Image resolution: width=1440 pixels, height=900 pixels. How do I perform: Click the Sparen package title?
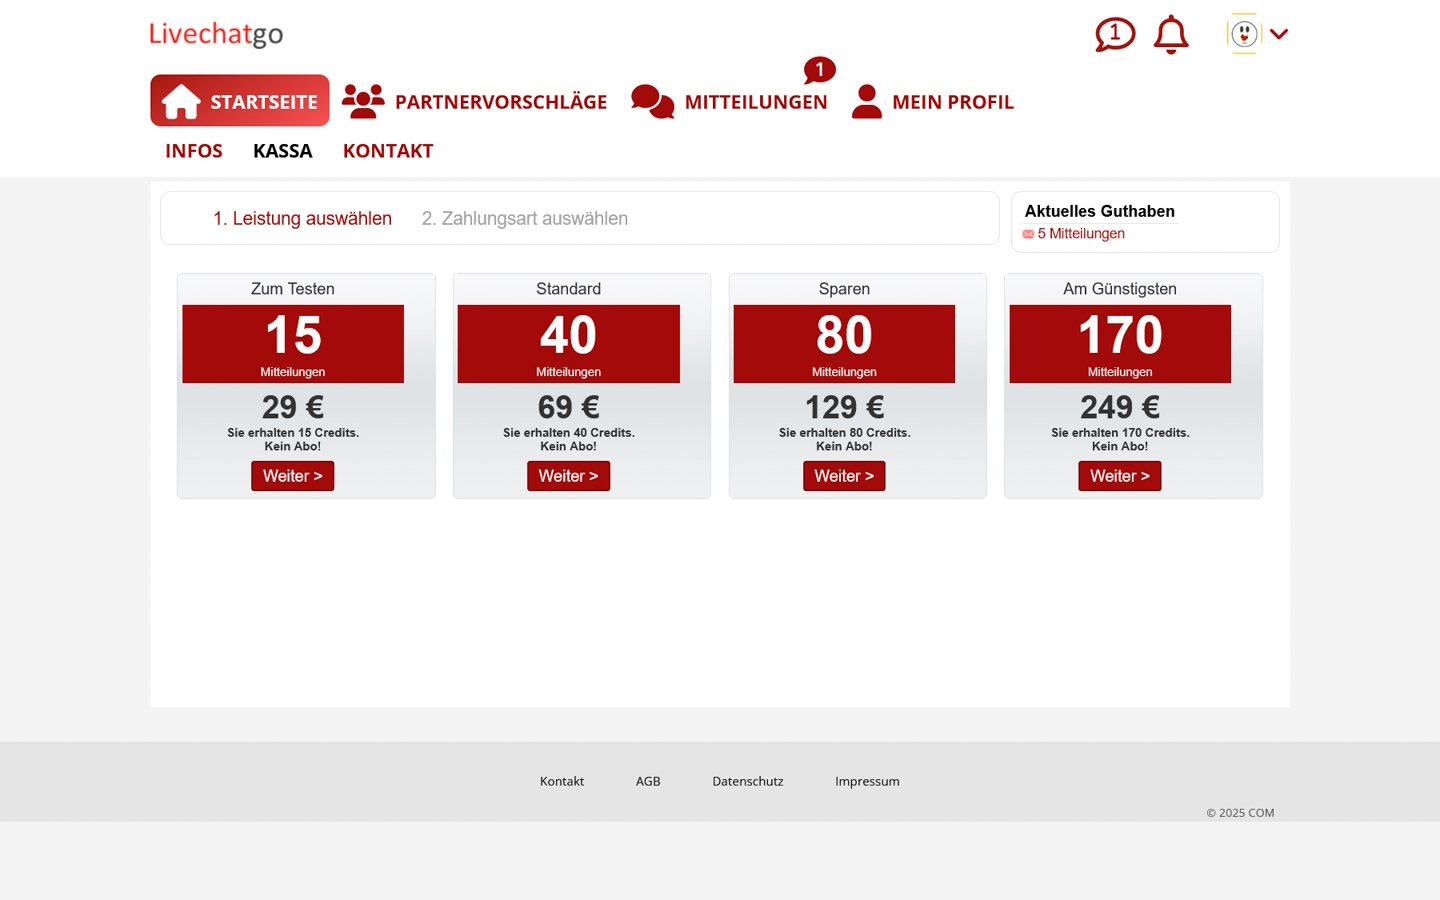pos(844,289)
